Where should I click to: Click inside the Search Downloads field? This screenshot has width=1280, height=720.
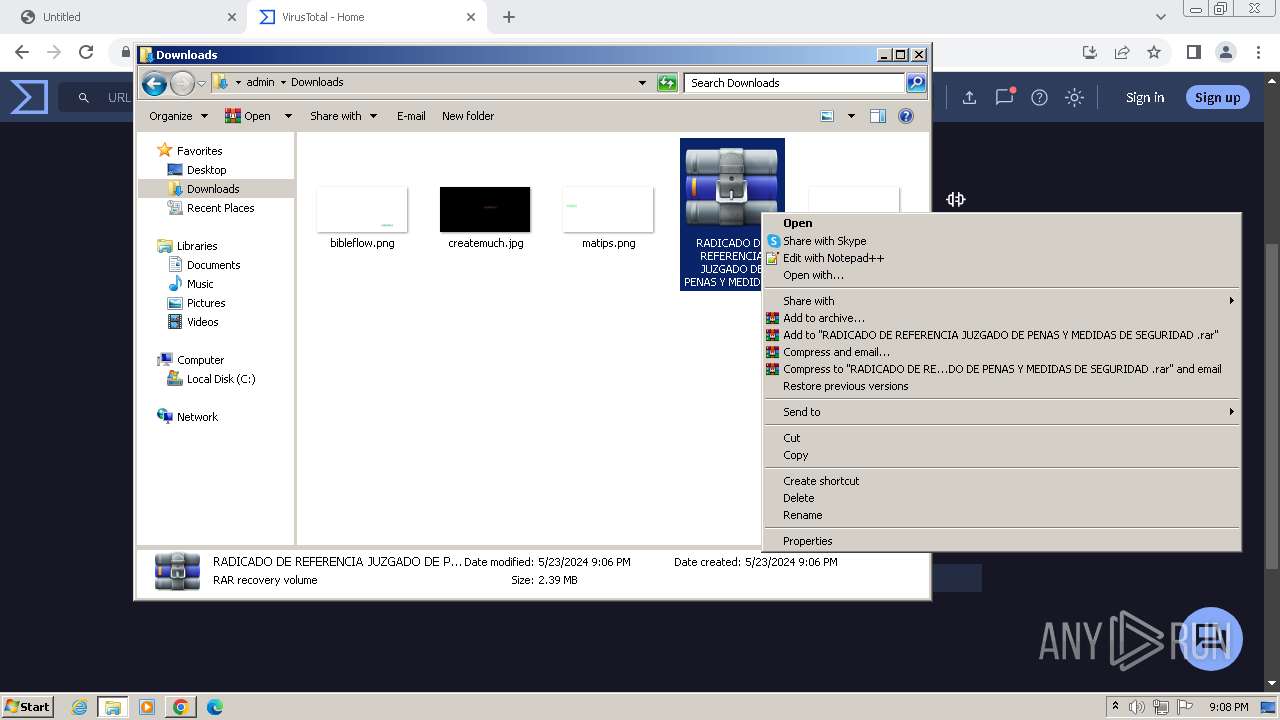794,83
